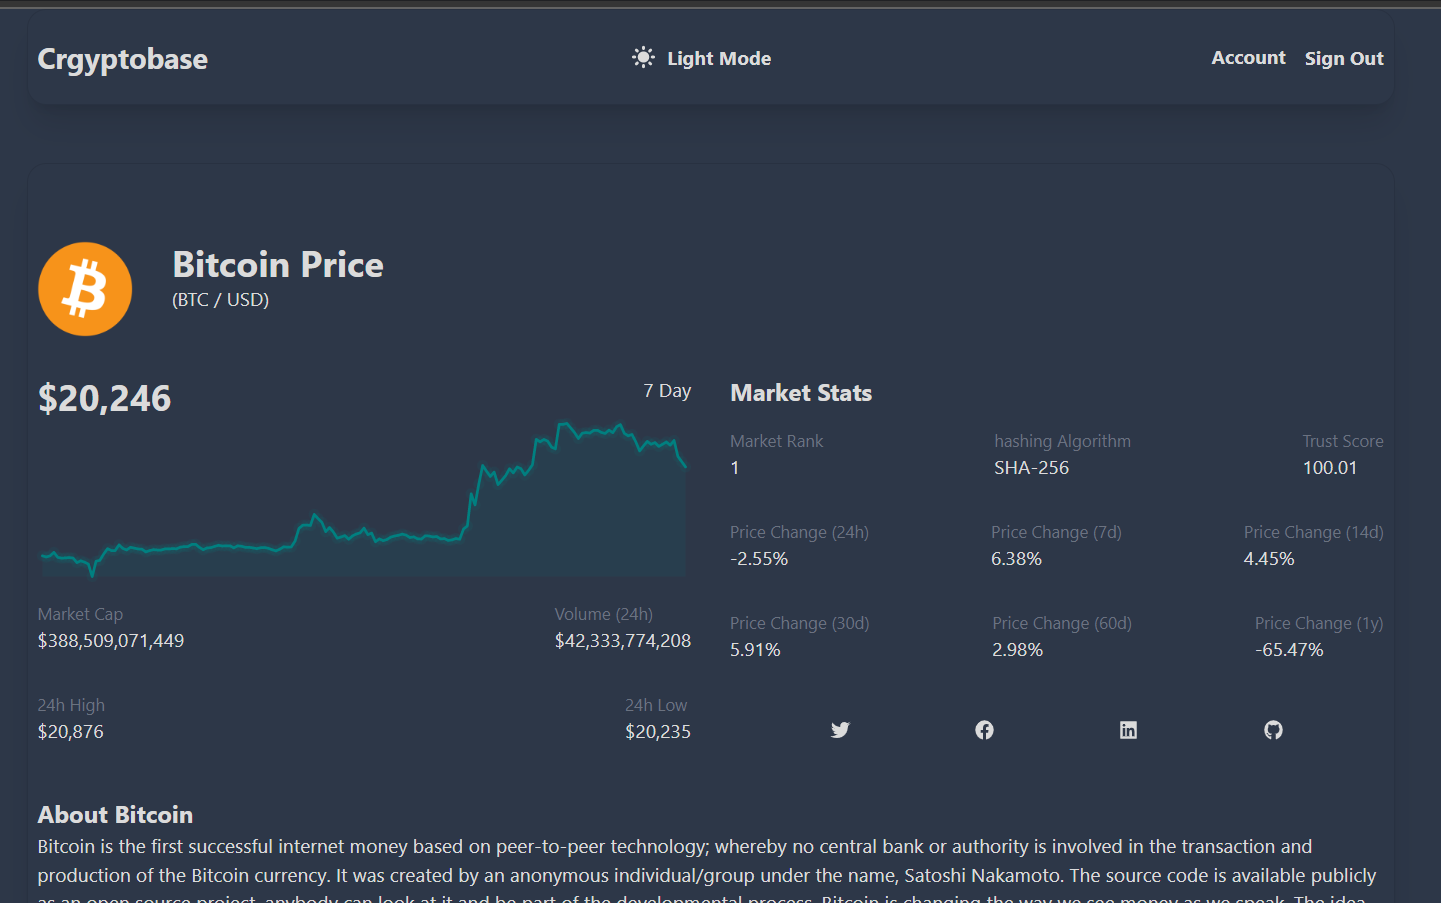Open LinkedIn via its icon

[1128, 730]
